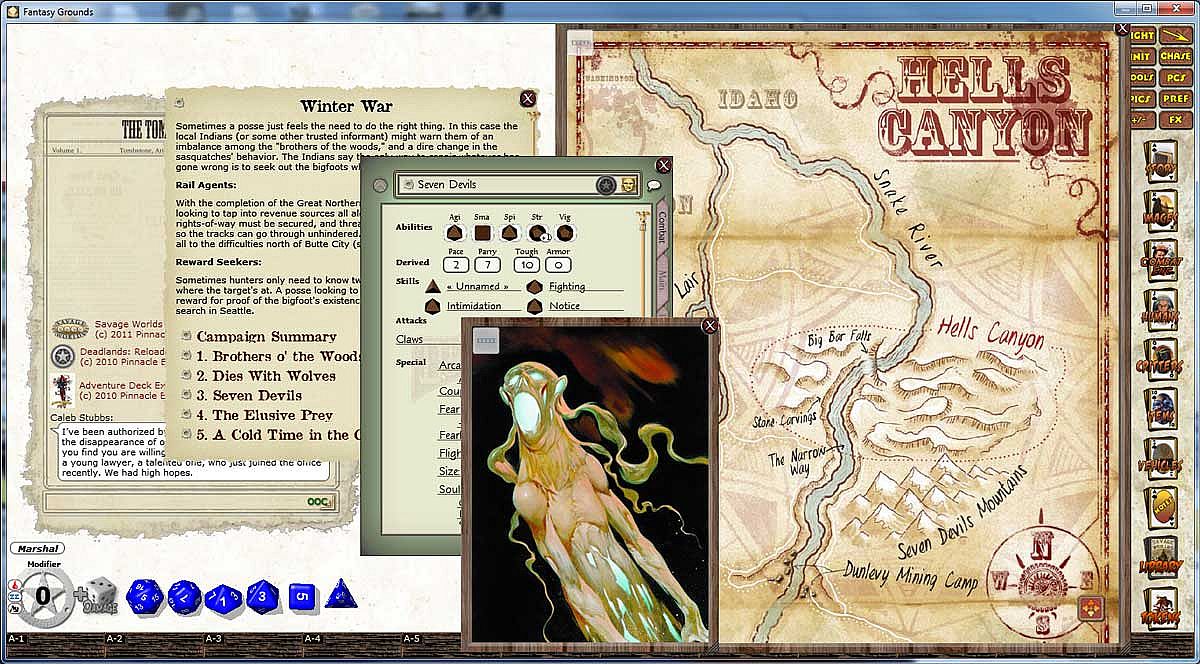Open the Humans sidebar card
Image resolution: width=1200 pixels, height=664 pixels.
pos(1160,312)
